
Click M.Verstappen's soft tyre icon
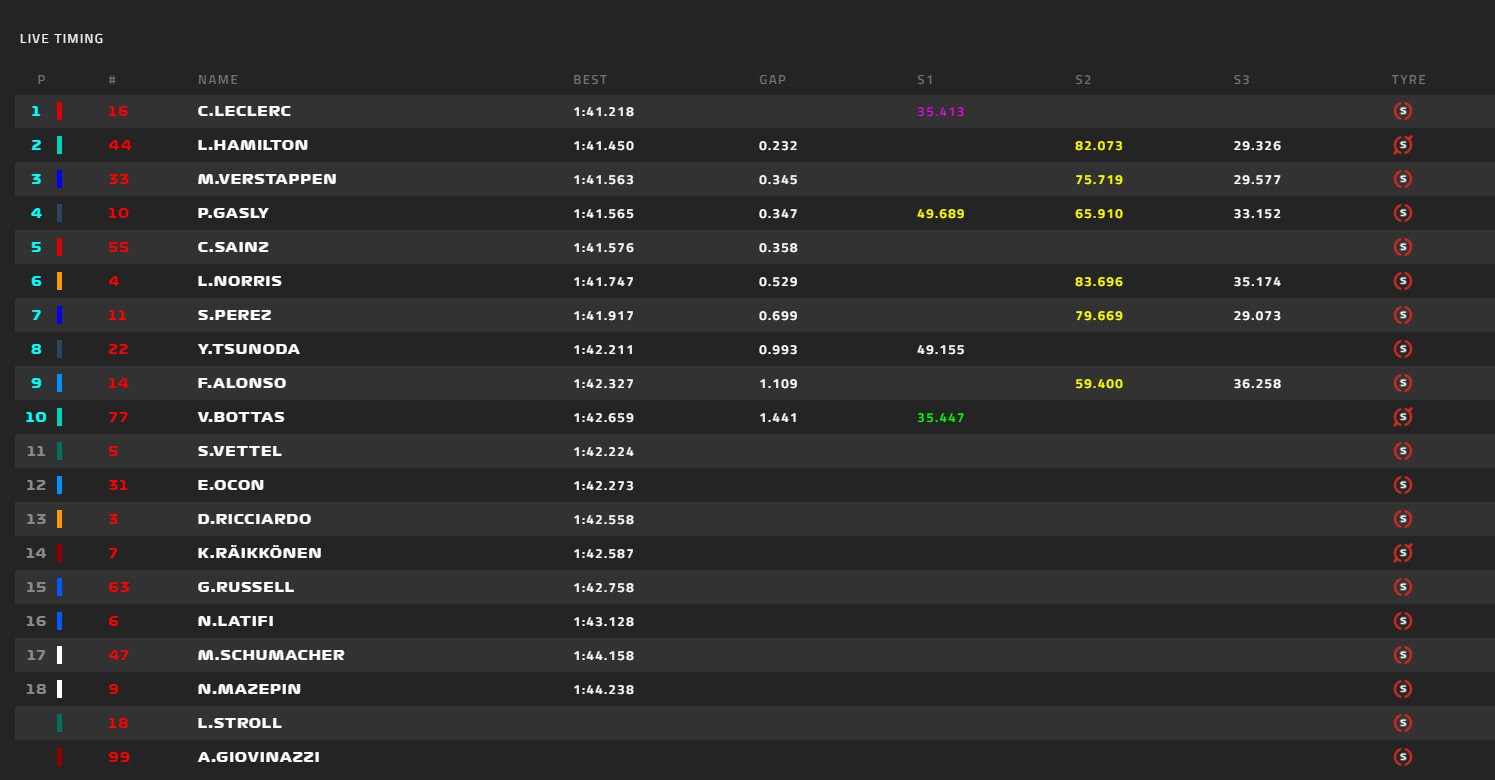pos(1403,179)
